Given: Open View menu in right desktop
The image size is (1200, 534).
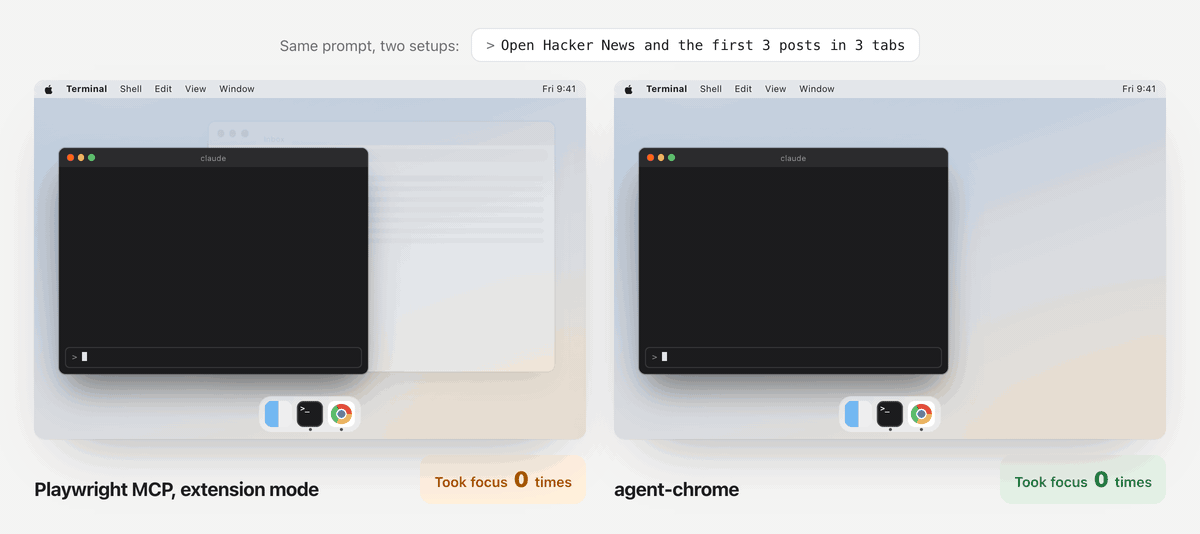Looking at the screenshot, I should click(776, 89).
